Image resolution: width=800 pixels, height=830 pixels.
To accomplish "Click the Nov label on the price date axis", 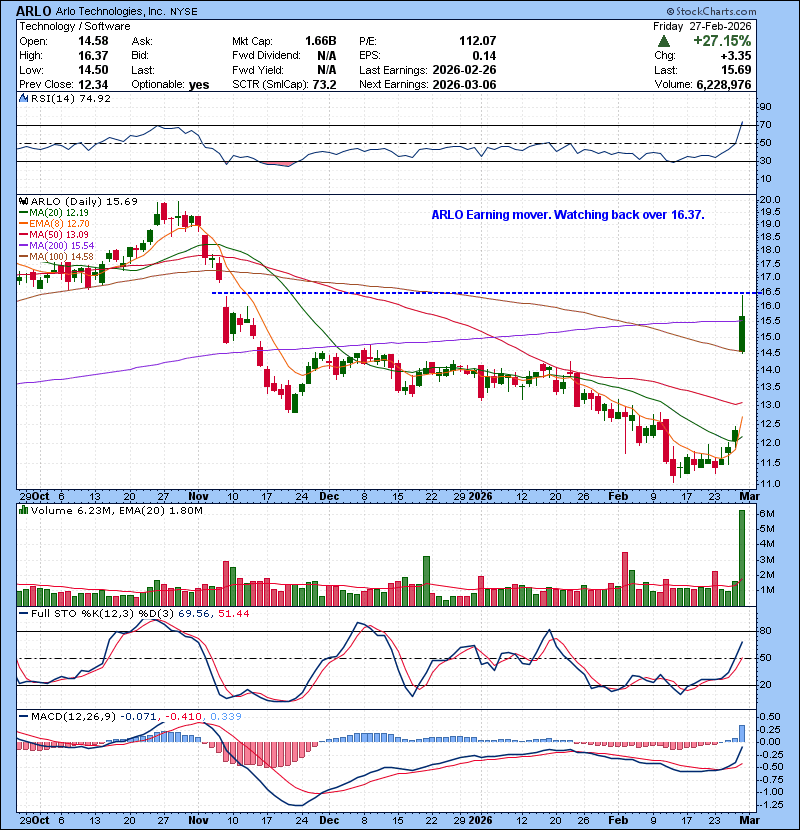I will coord(198,497).
